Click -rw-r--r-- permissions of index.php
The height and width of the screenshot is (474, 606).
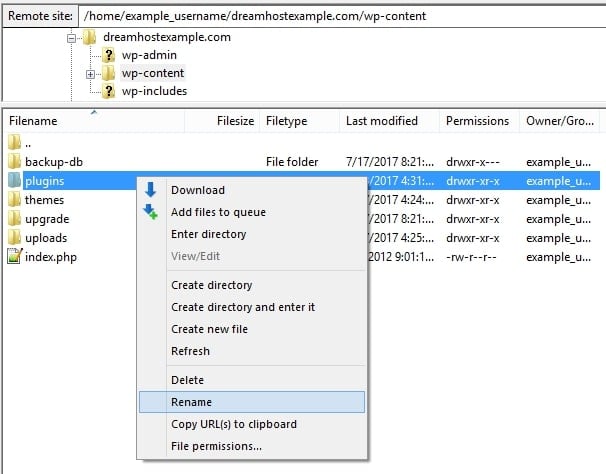pyautogui.click(x=471, y=257)
